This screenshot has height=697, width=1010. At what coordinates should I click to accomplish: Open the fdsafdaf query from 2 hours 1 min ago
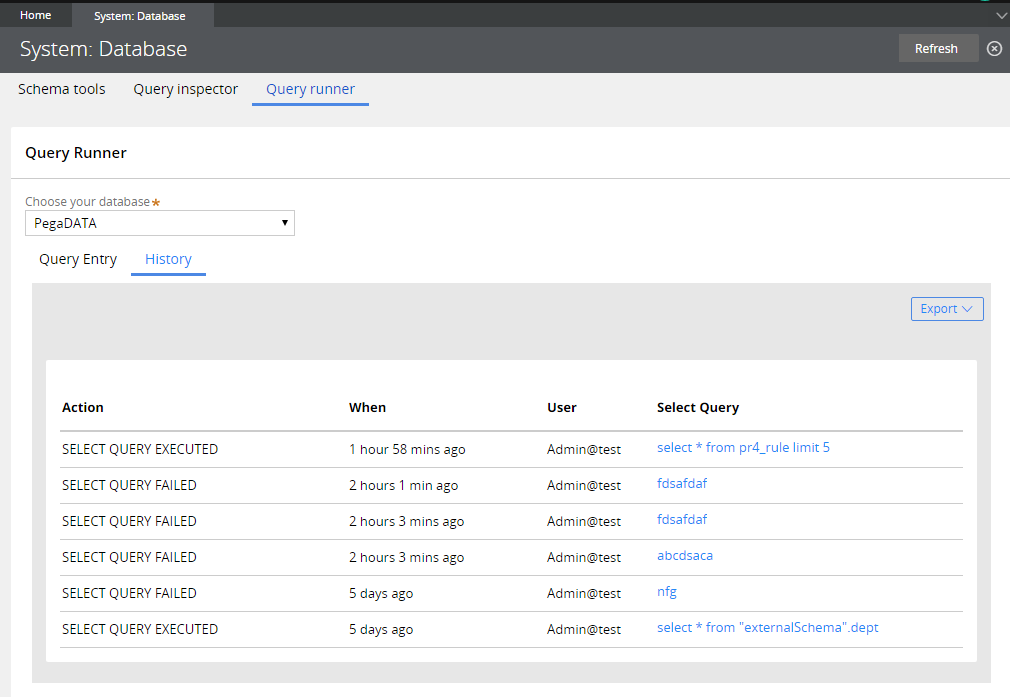click(682, 483)
